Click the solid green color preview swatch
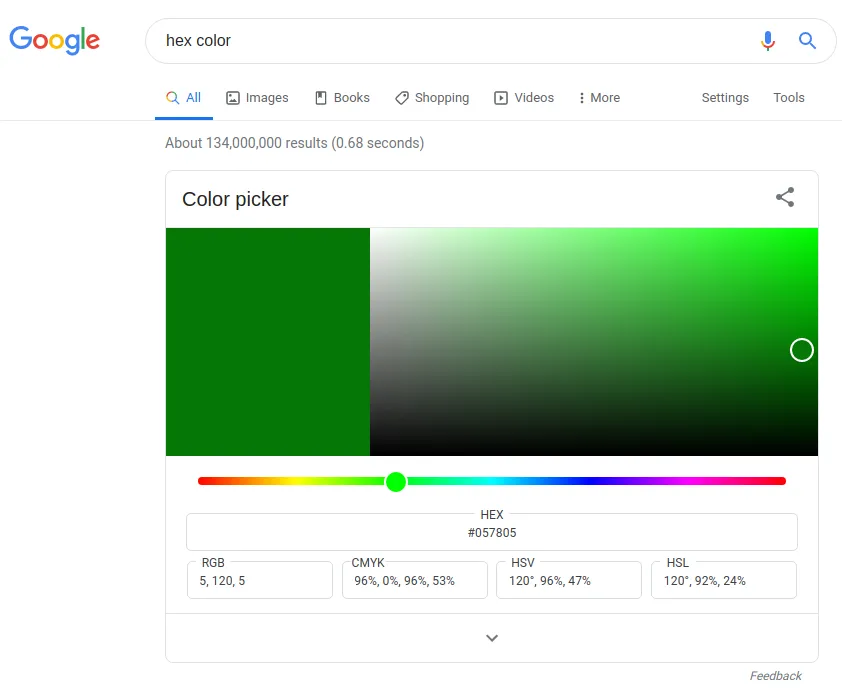 267,341
